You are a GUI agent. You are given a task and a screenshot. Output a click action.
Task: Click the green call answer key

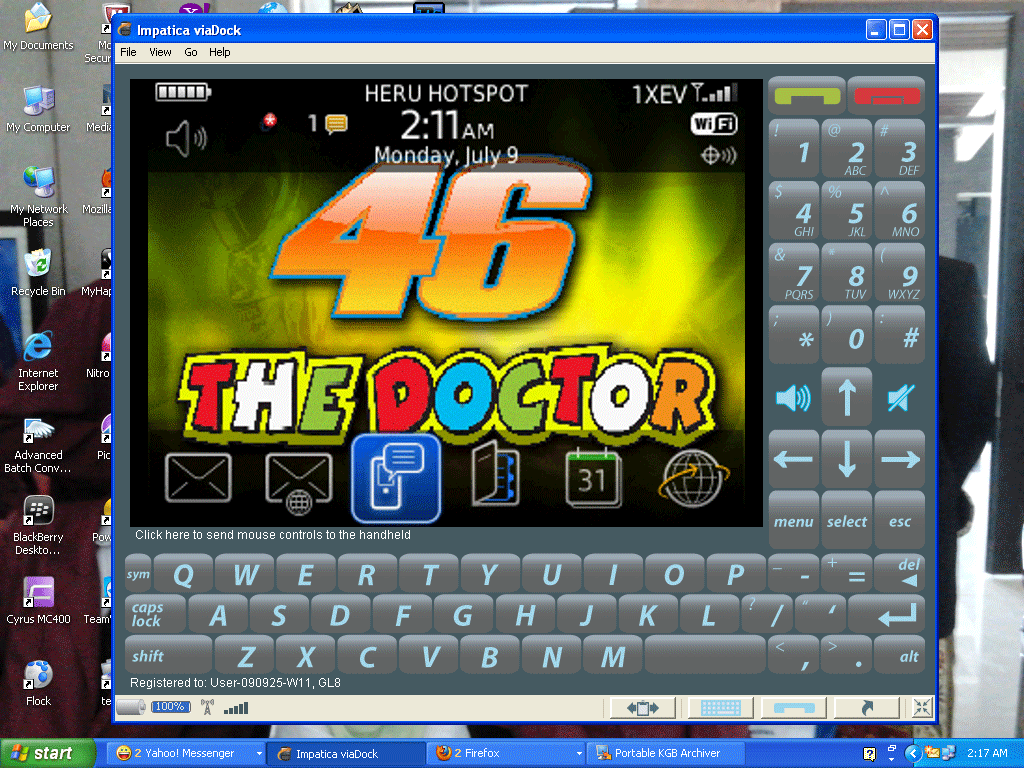(x=807, y=96)
